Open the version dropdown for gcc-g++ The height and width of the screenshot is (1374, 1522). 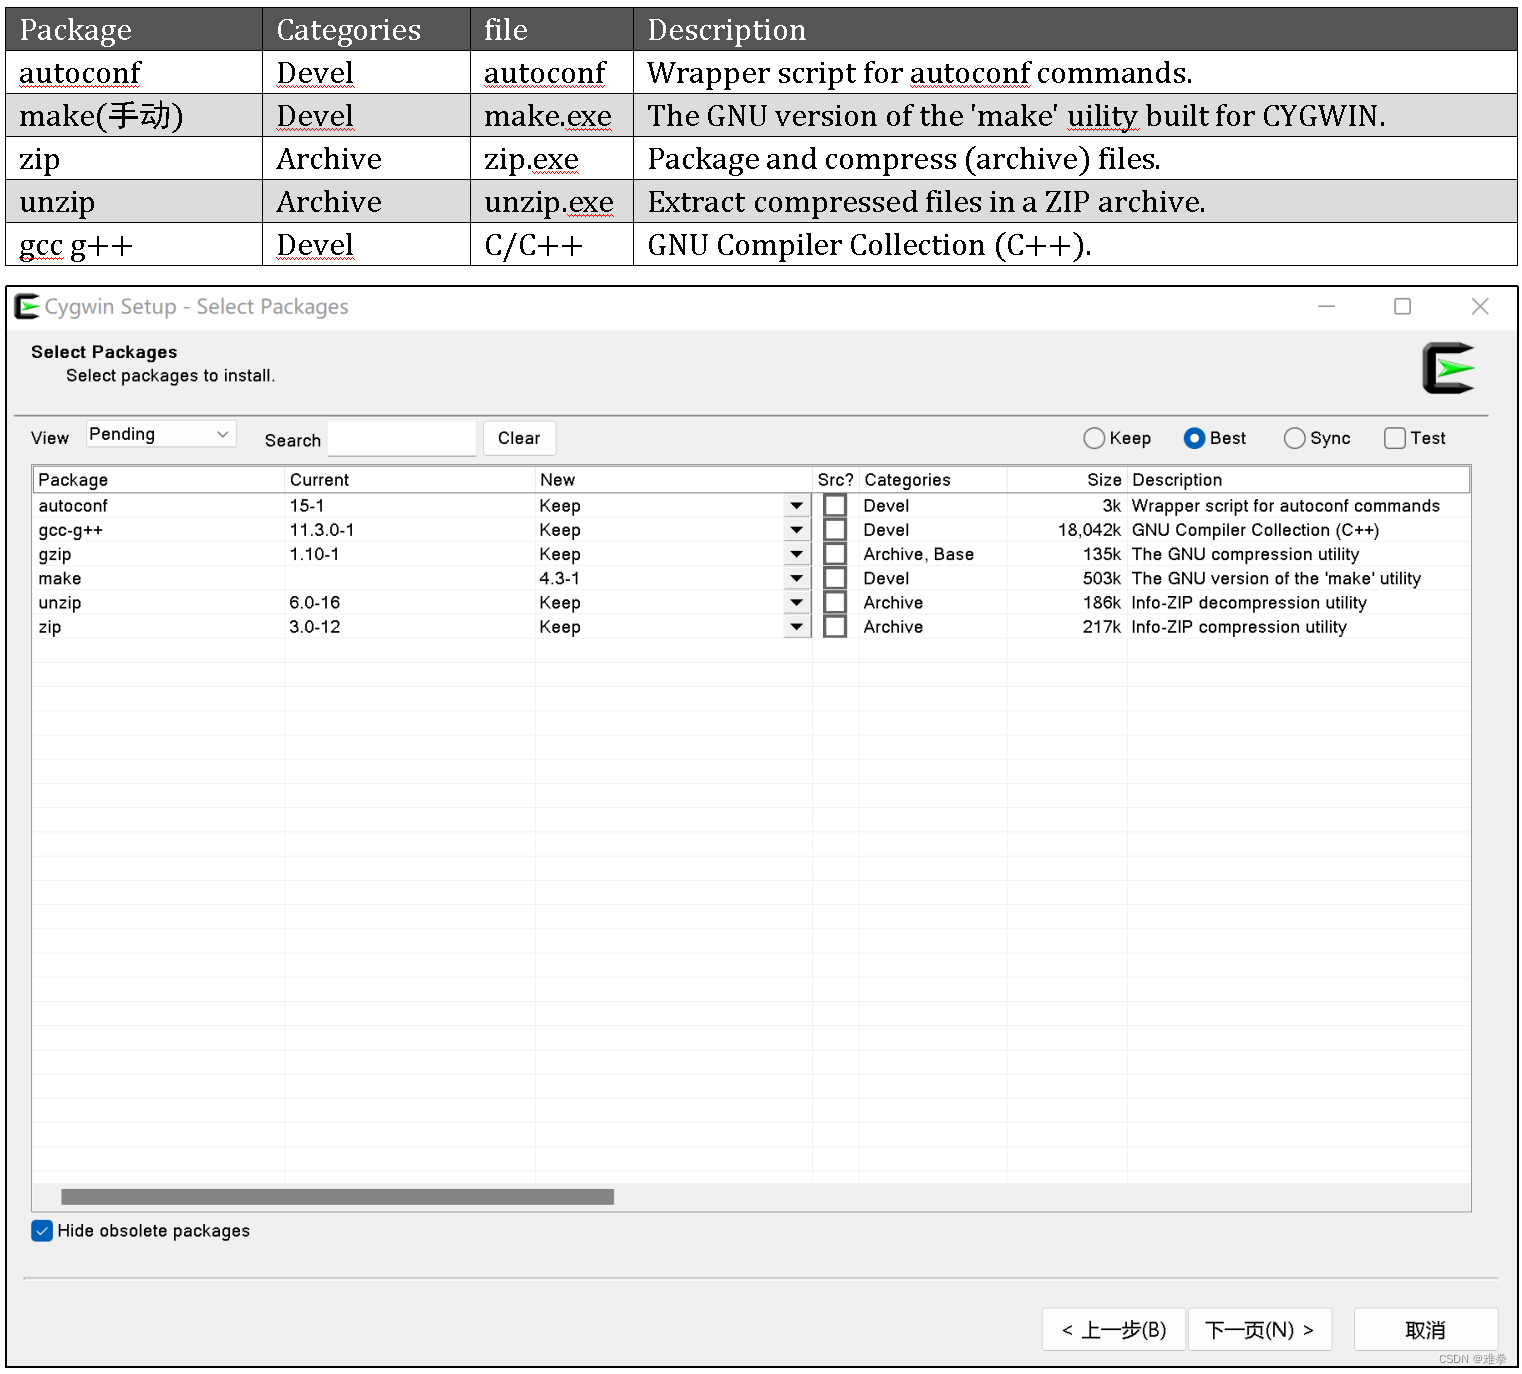tap(797, 530)
